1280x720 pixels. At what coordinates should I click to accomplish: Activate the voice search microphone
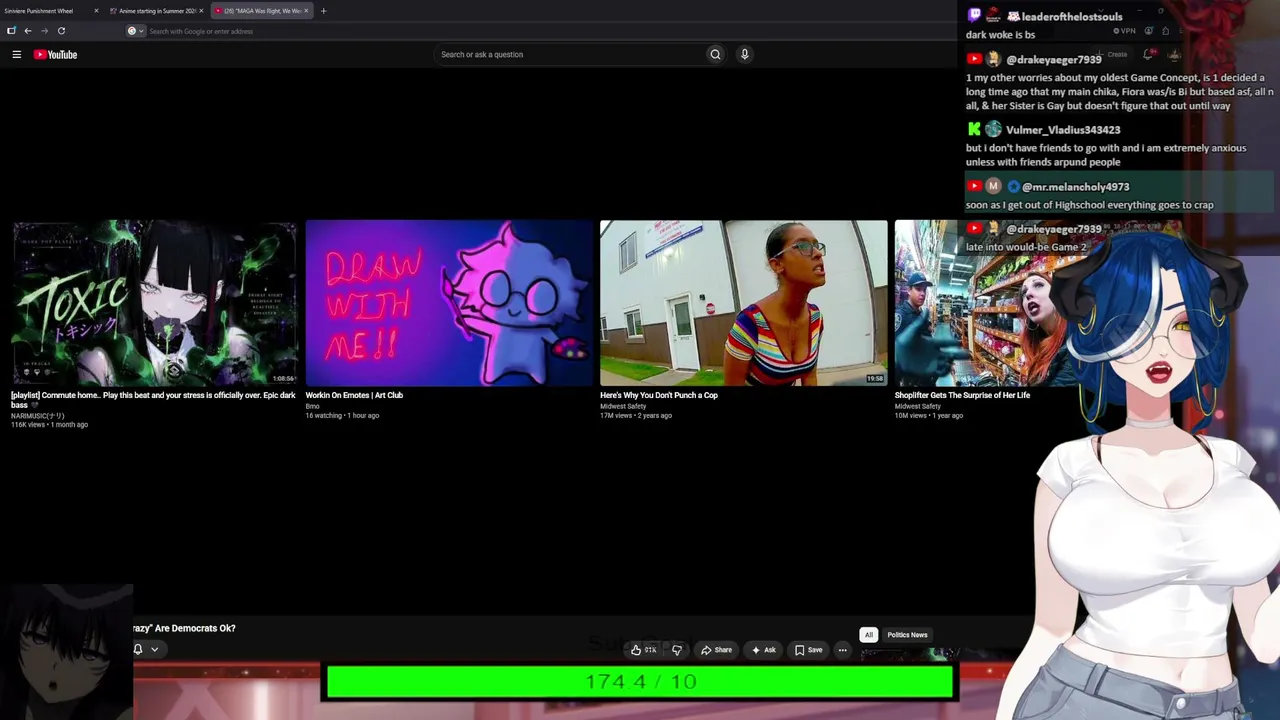(x=744, y=54)
